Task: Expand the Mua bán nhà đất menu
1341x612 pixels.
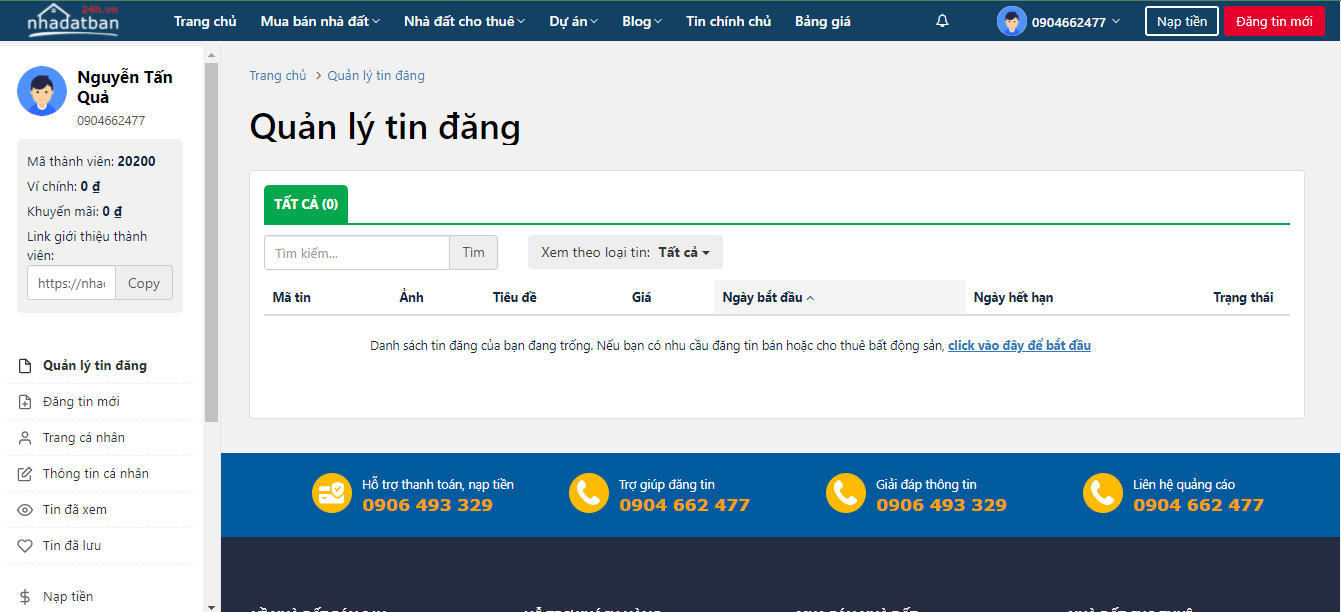Action: [319, 21]
